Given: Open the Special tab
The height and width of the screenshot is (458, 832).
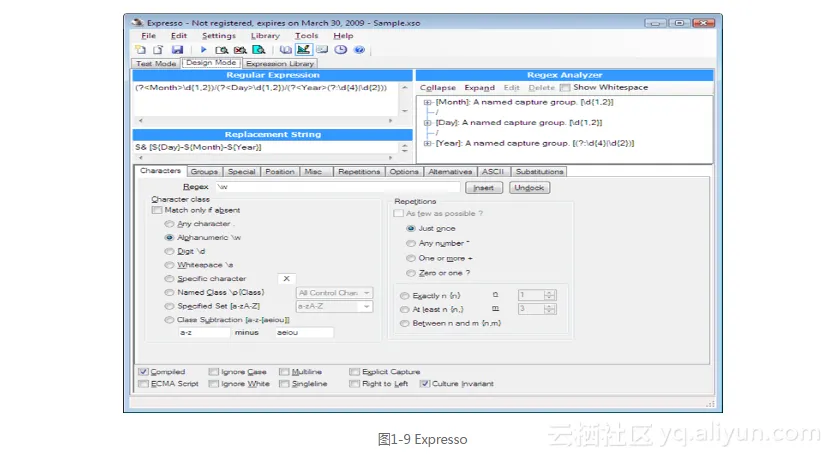Looking at the screenshot, I should (241, 172).
